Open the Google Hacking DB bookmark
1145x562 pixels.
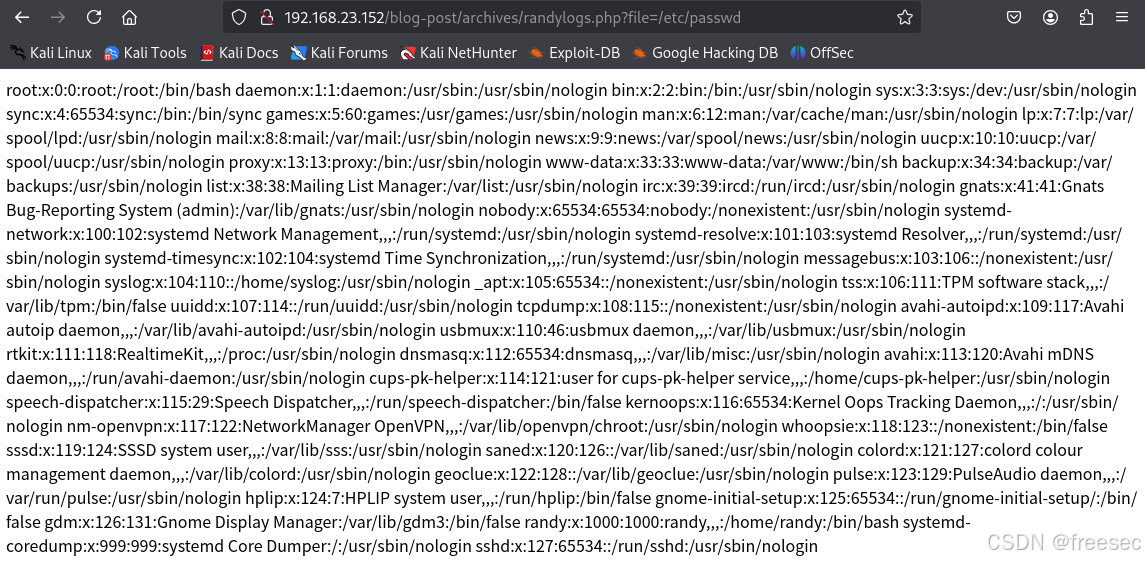coord(705,53)
